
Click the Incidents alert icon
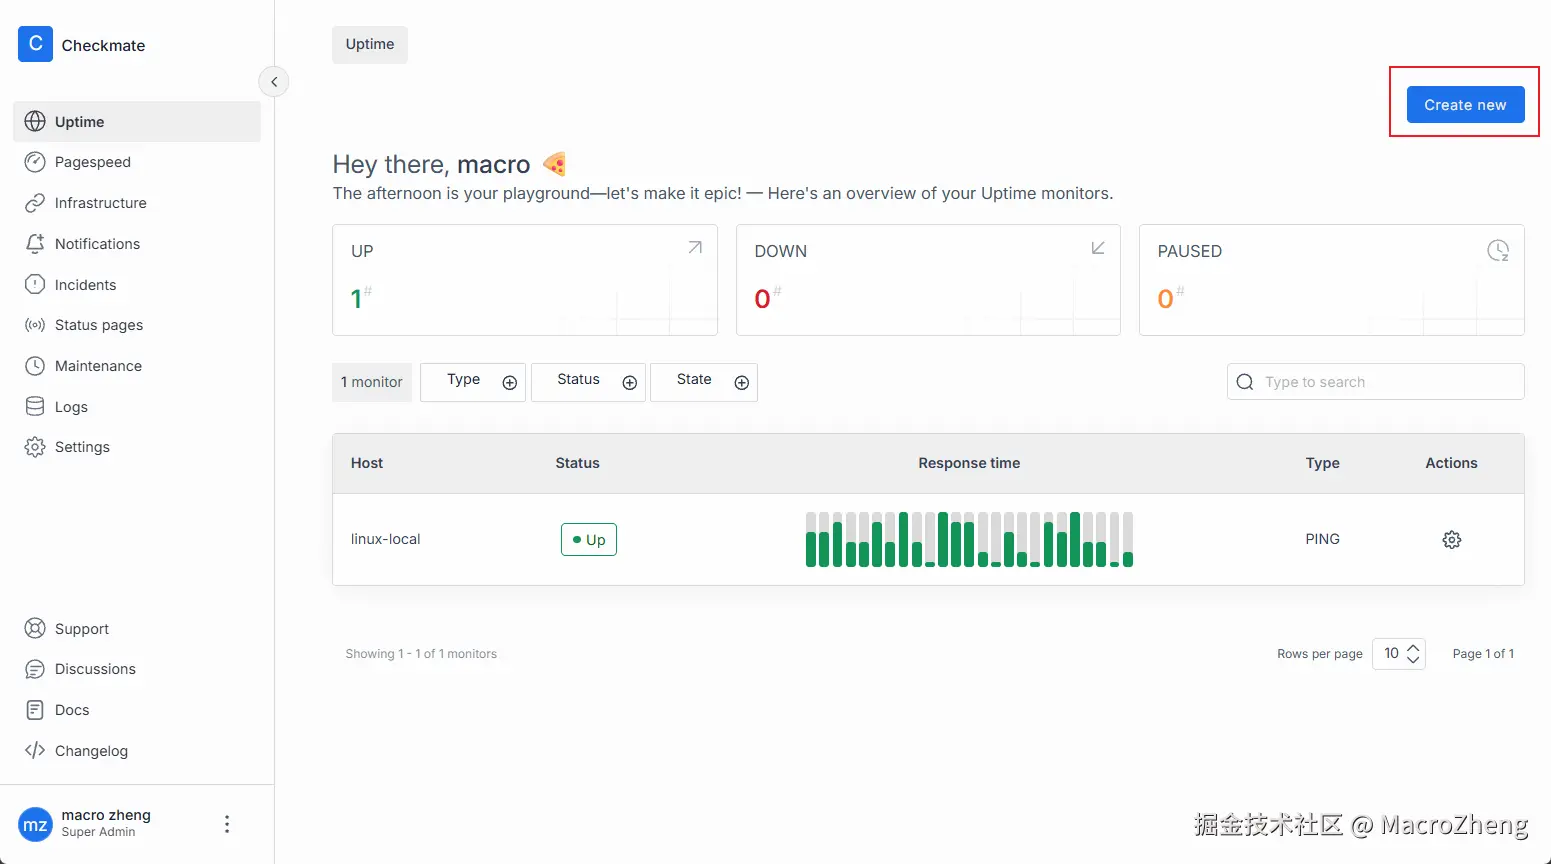35,285
